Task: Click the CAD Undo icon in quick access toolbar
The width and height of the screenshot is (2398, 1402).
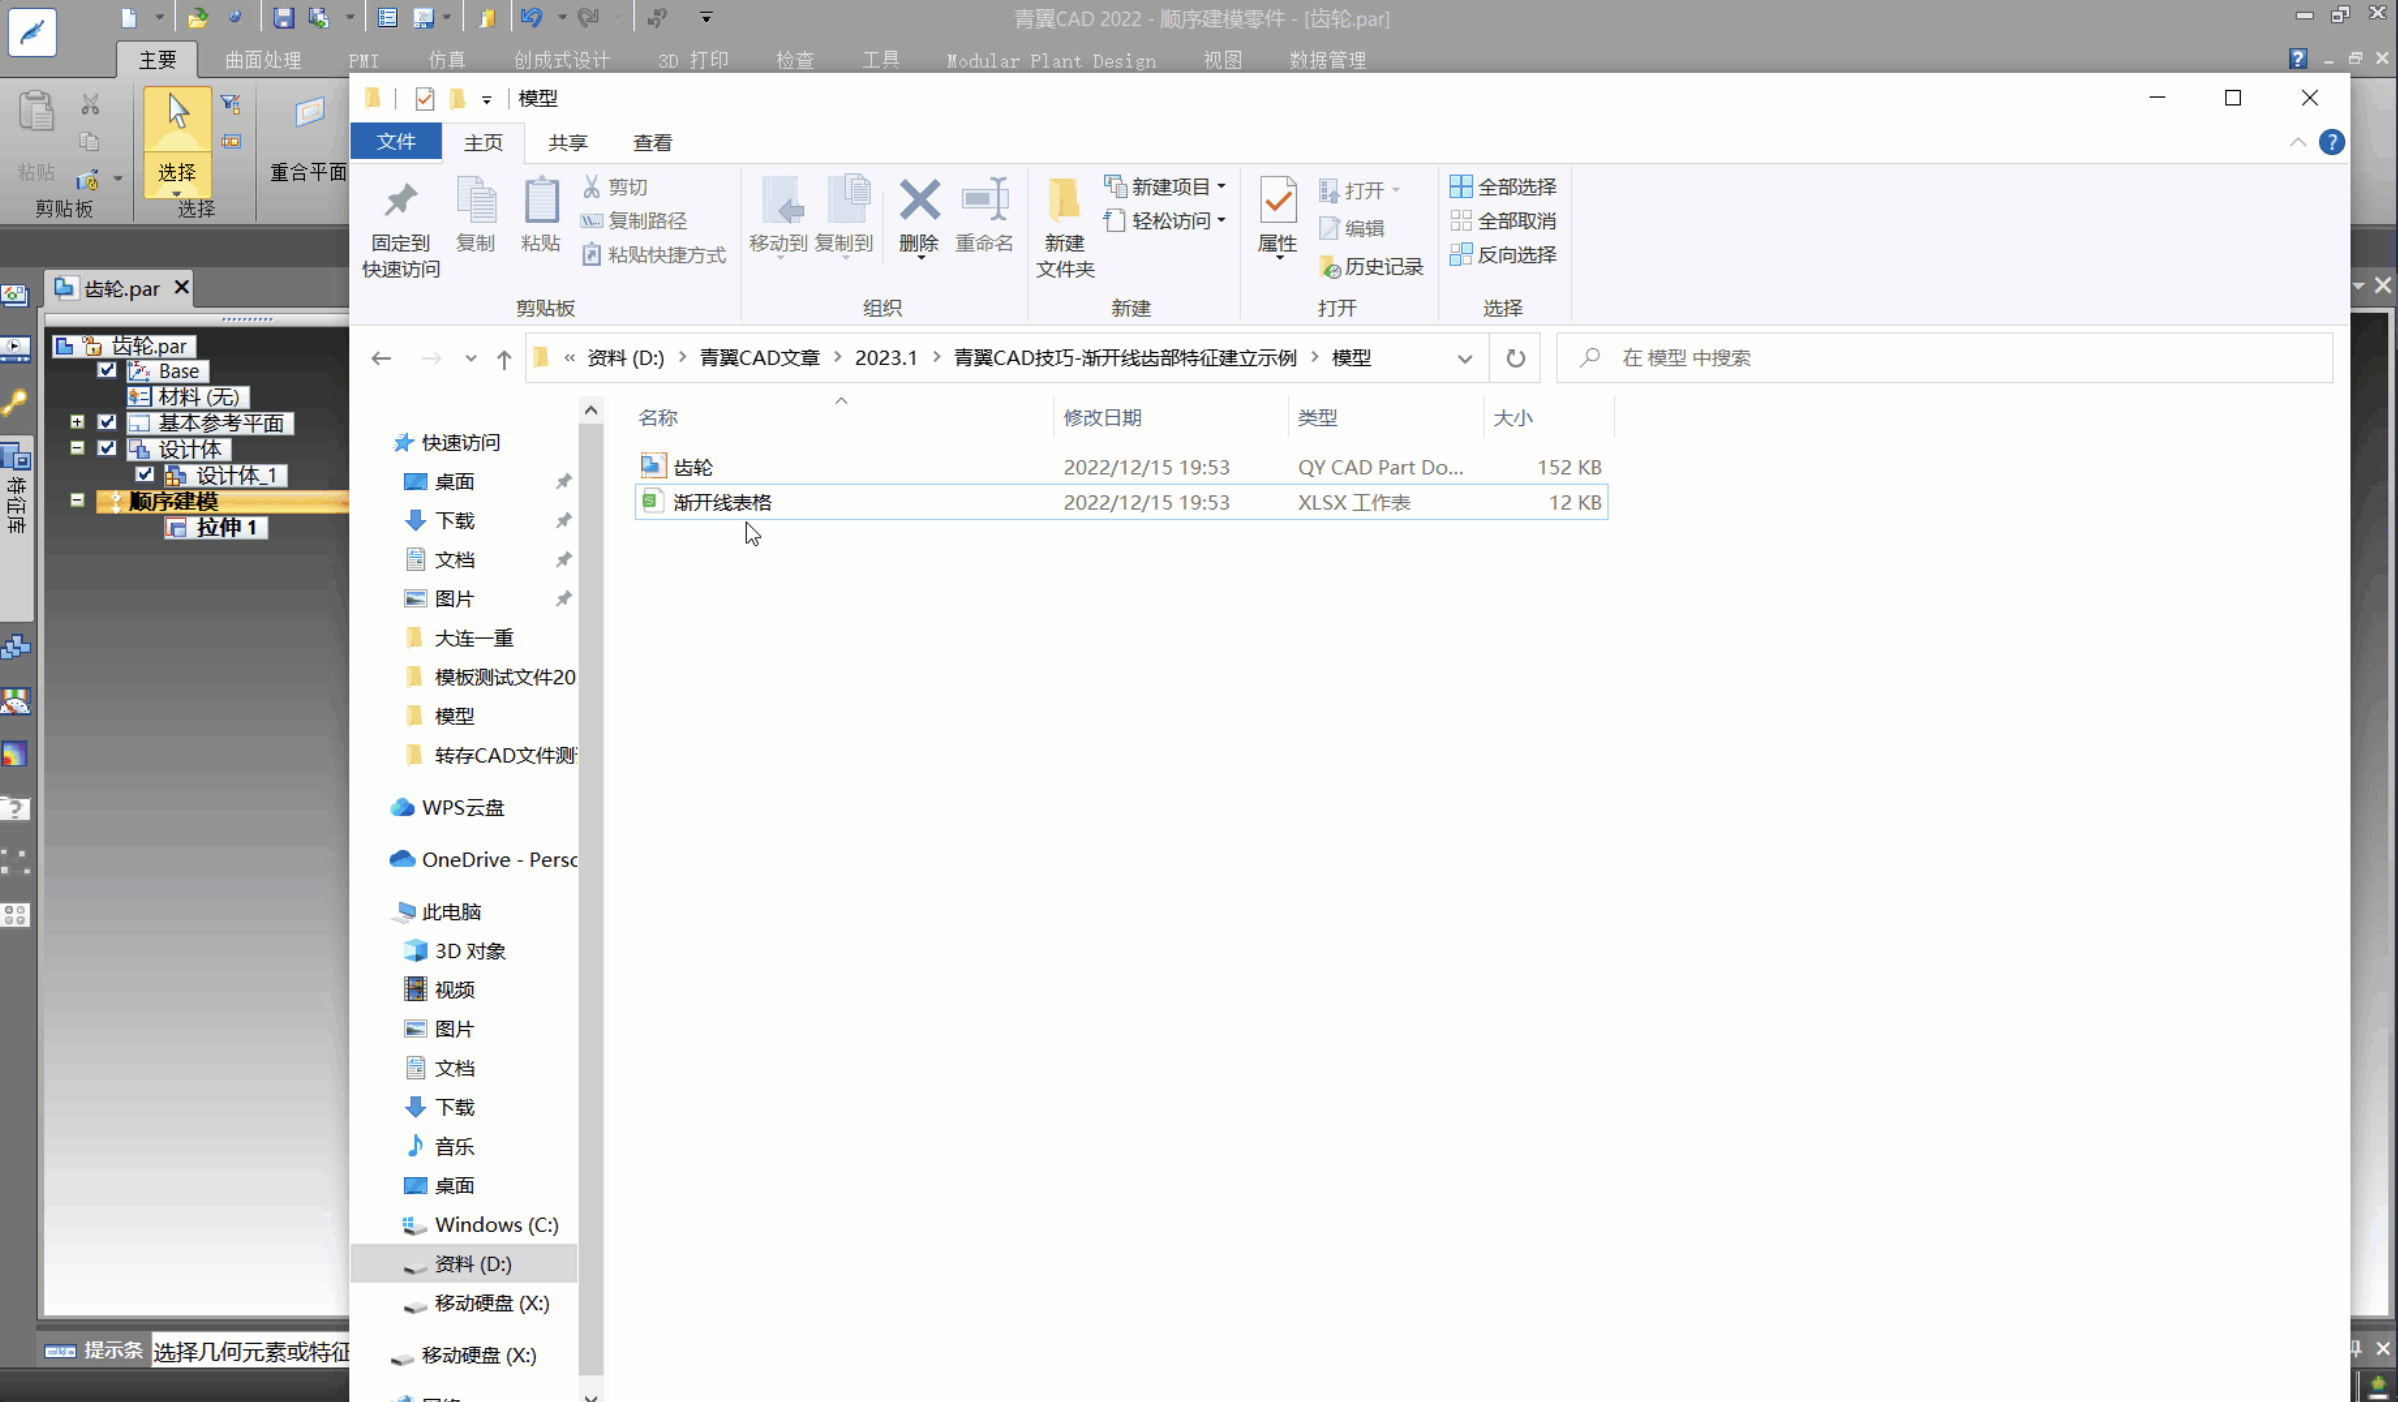Action: click(x=531, y=17)
